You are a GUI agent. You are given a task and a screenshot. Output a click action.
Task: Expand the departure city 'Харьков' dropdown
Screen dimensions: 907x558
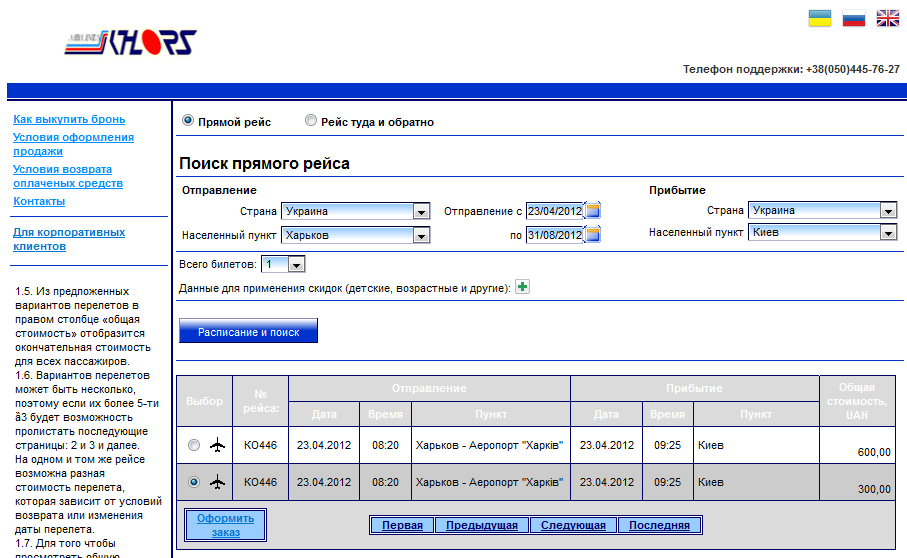[421, 235]
